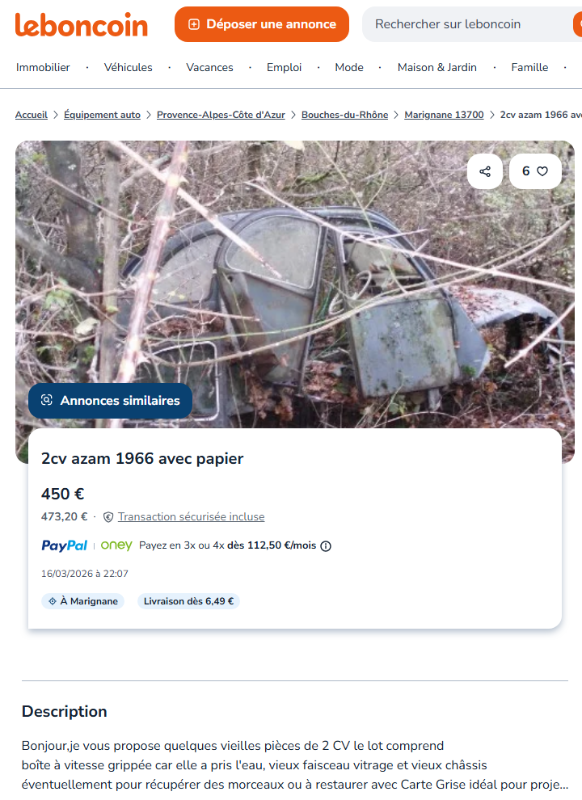Favorite the listing with heart icon
This screenshot has height=800, width=582.
[x=535, y=171]
